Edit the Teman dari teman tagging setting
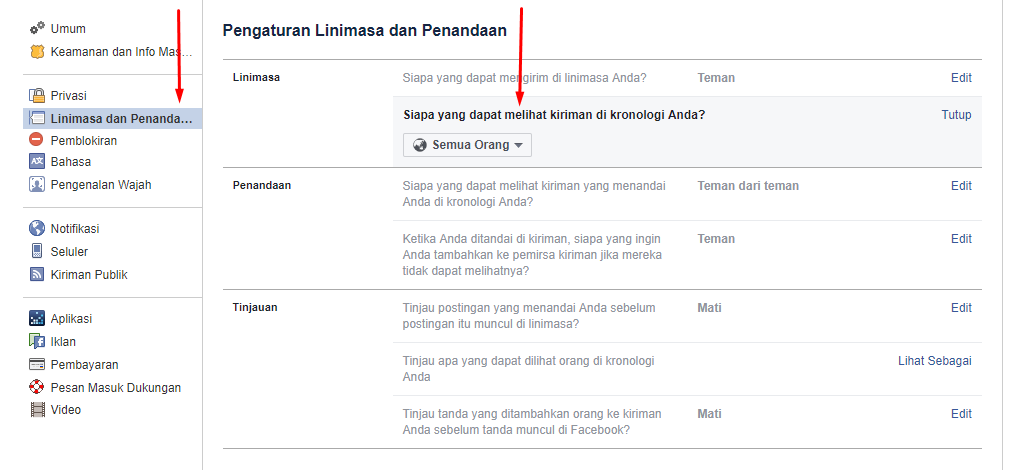1015x470 pixels. click(x=961, y=186)
